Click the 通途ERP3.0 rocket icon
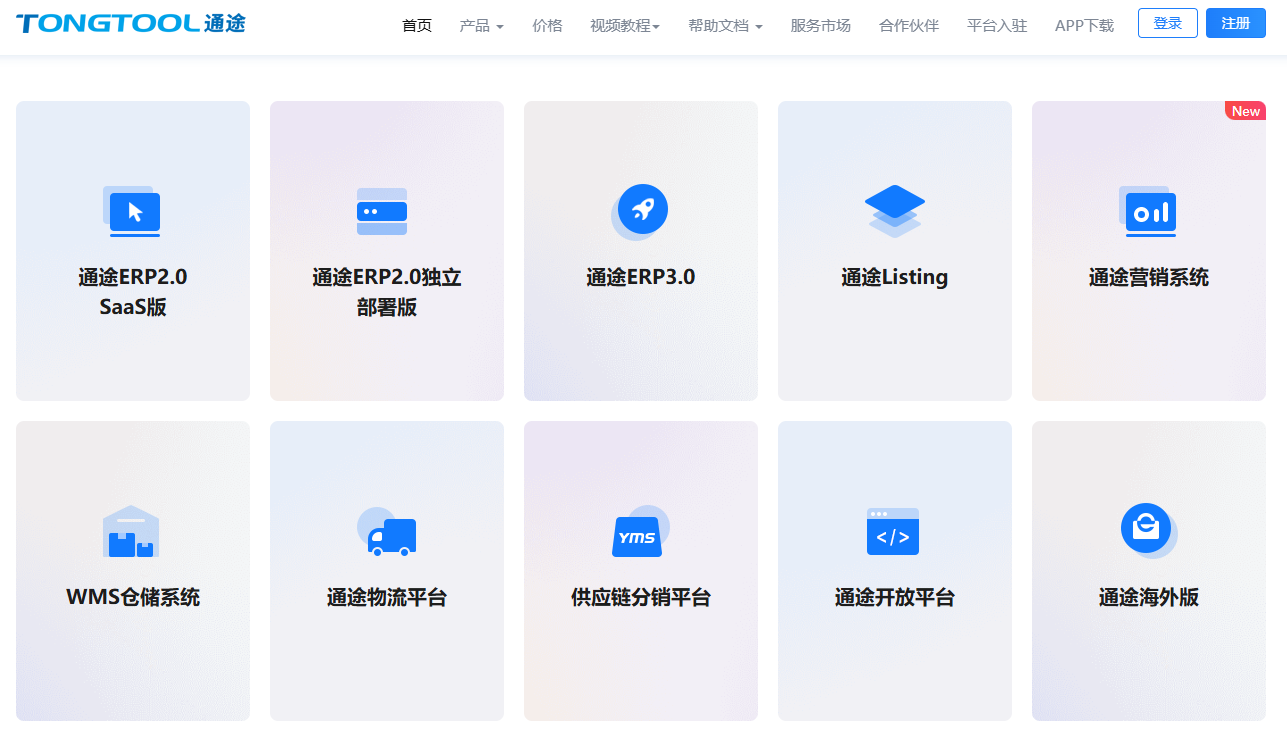The width and height of the screenshot is (1287, 735). (x=640, y=210)
